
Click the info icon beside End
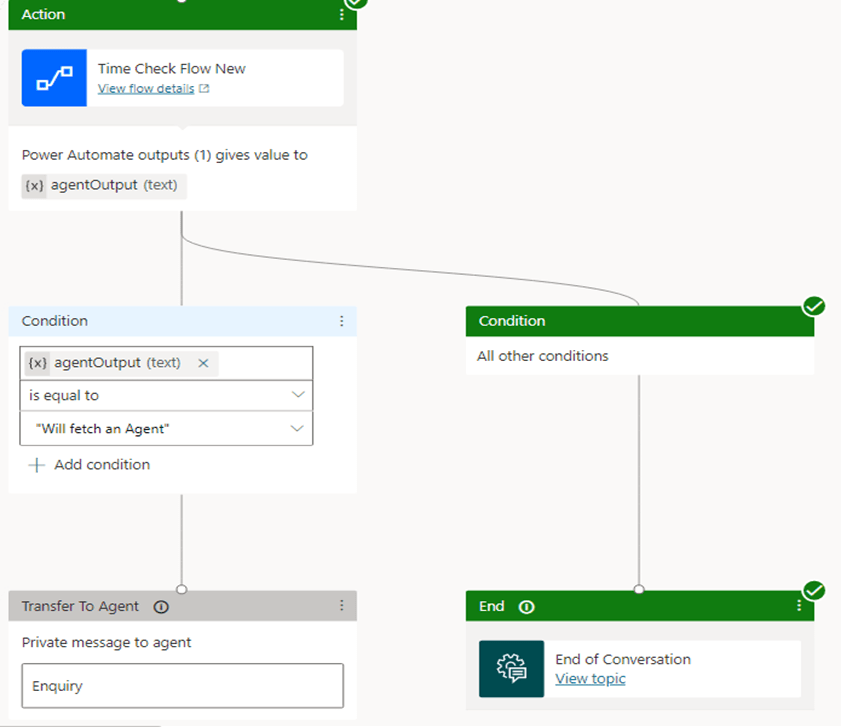point(527,607)
